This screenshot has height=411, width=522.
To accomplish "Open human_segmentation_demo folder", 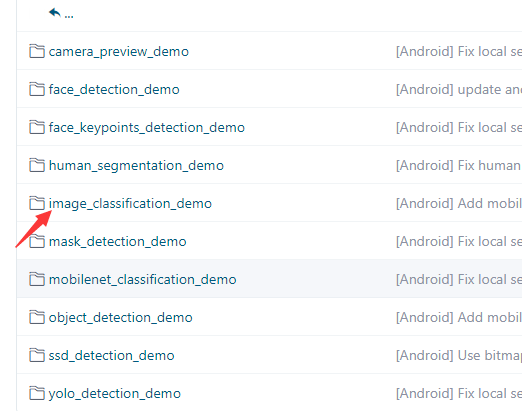I will (x=136, y=166).
